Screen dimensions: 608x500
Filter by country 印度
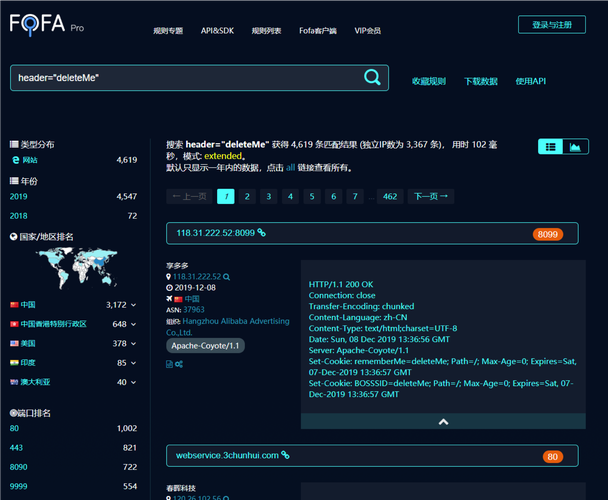(28, 363)
